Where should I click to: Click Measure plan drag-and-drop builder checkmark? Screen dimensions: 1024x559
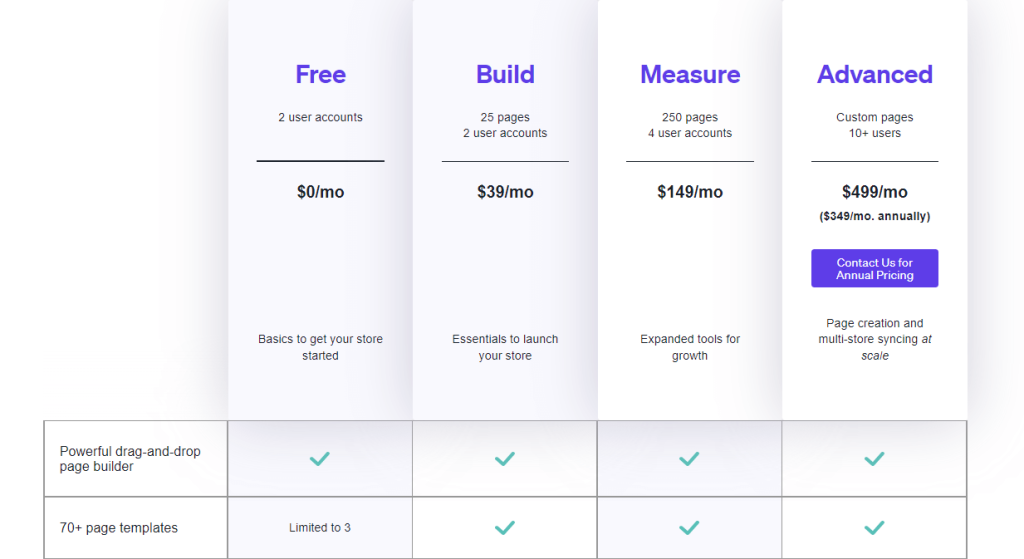point(689,459)
